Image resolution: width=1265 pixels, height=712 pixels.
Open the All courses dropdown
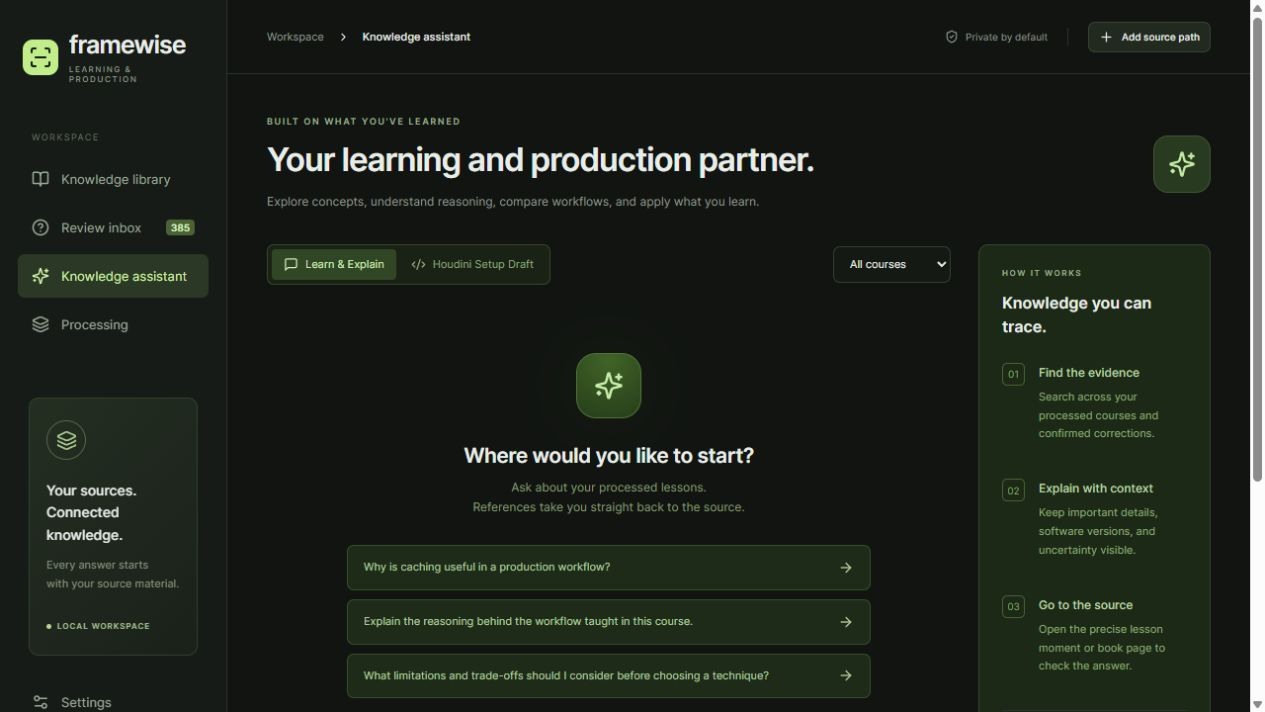click(891, 264)
